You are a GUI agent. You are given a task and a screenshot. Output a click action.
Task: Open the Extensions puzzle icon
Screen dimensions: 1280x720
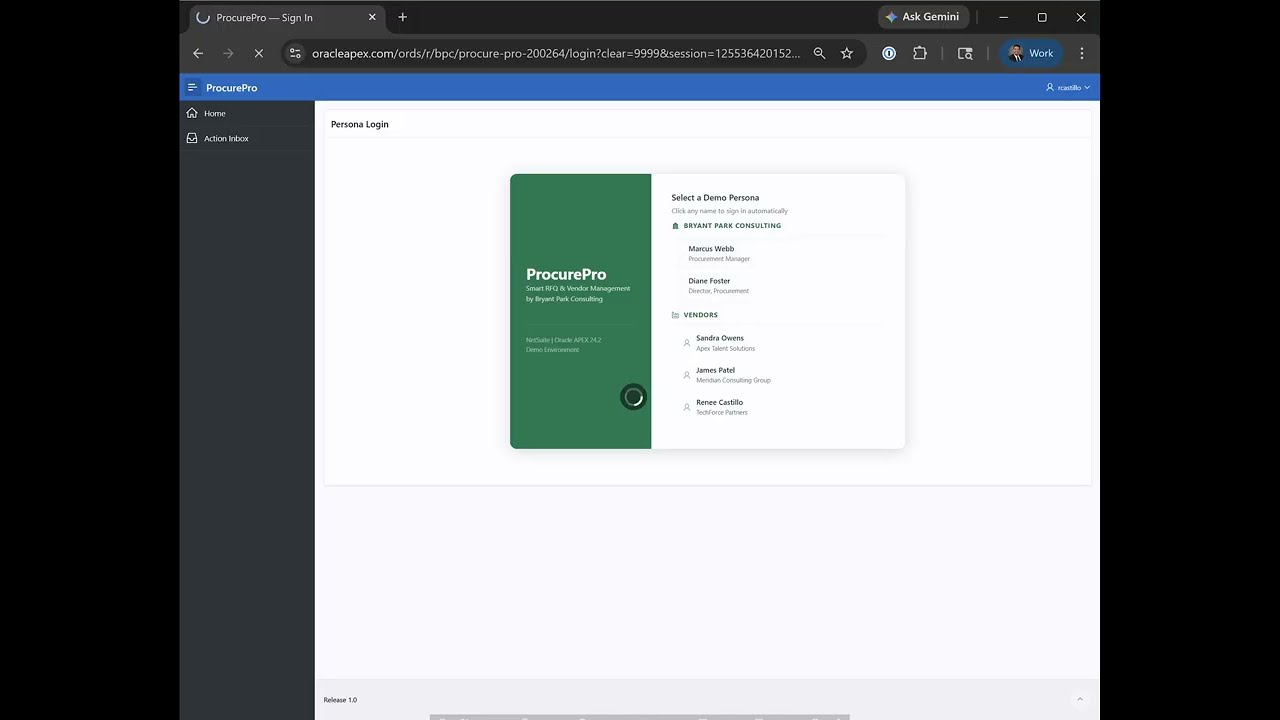coord(920,53)
